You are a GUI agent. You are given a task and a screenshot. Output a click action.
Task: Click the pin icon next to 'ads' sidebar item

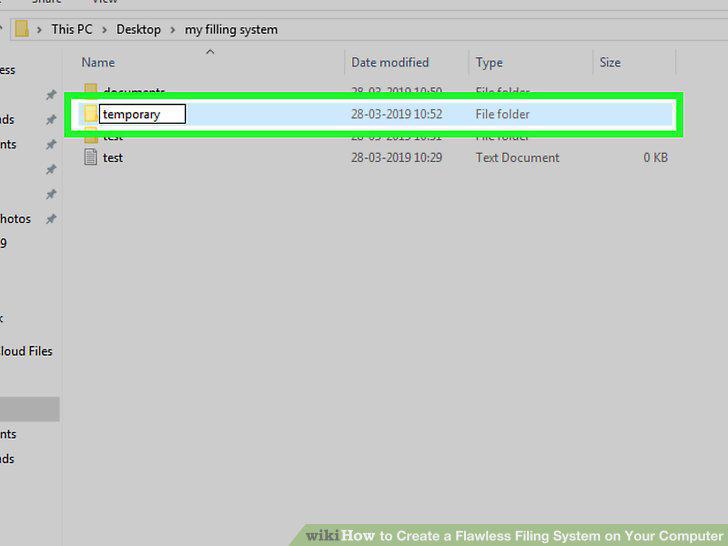[x=51, y=120]
